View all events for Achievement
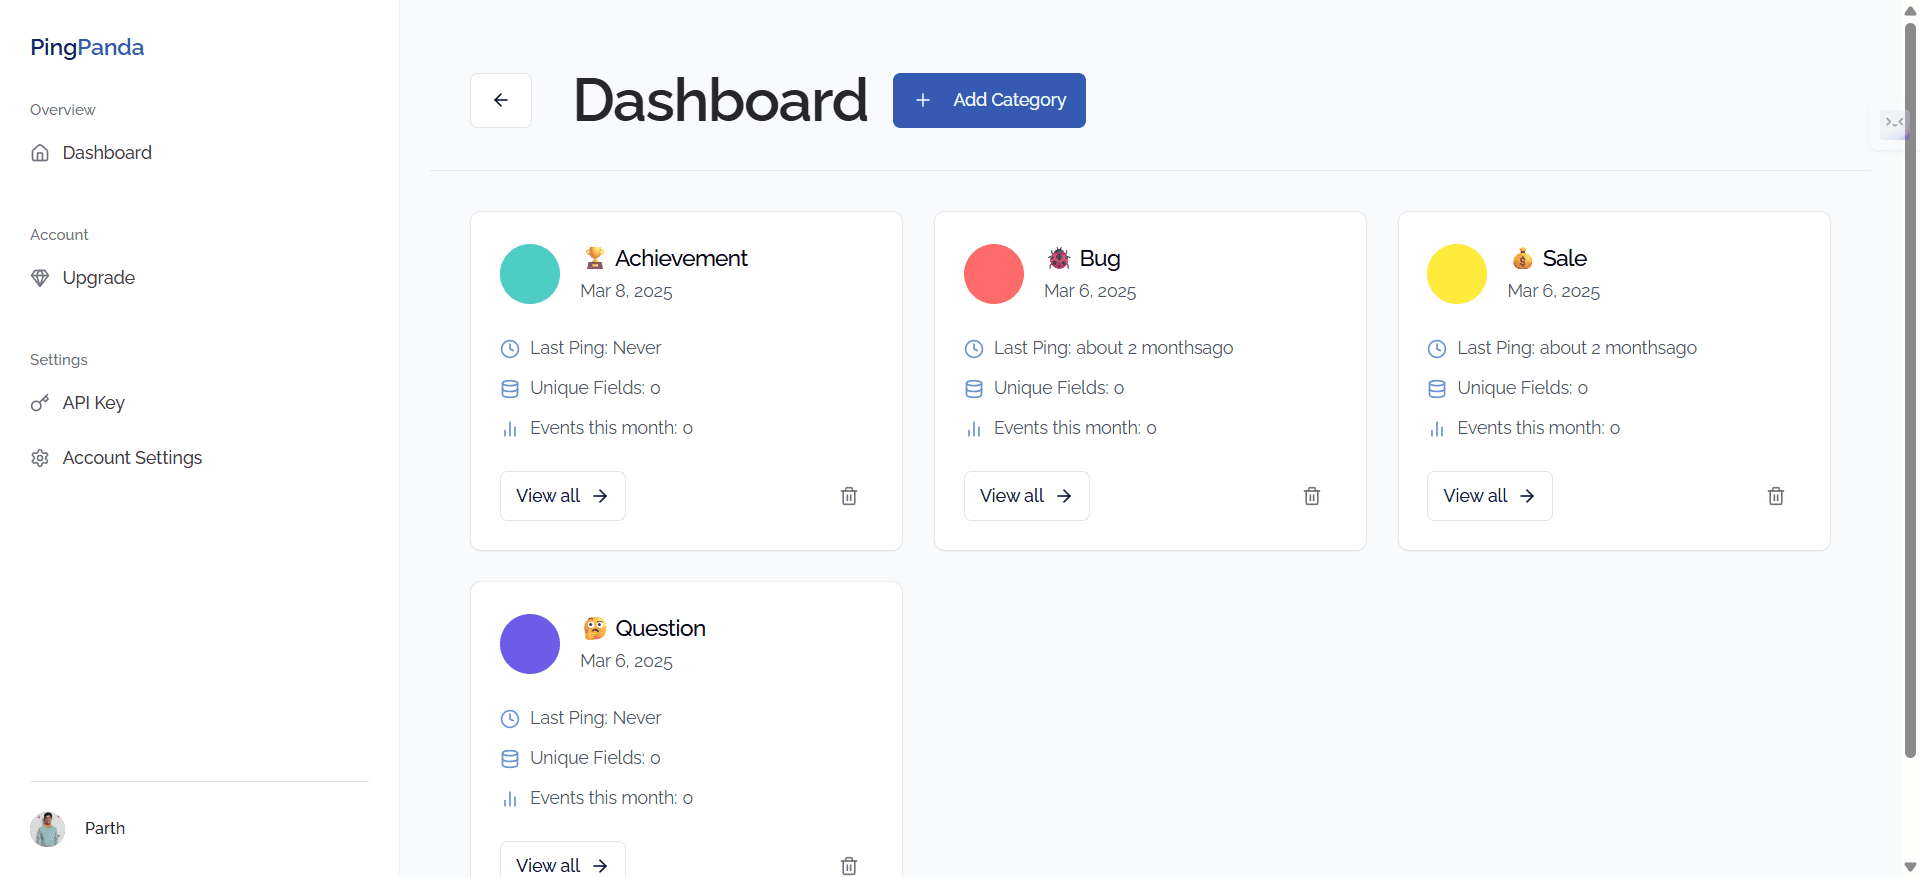The image size is (1920, 877). tap(562, 496)
